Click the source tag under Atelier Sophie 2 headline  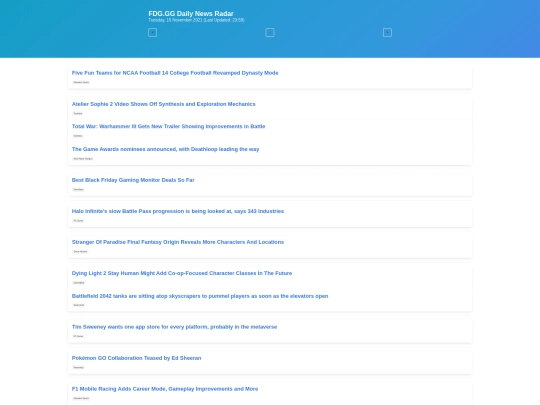pyautogui.click(x=78, y=113)
